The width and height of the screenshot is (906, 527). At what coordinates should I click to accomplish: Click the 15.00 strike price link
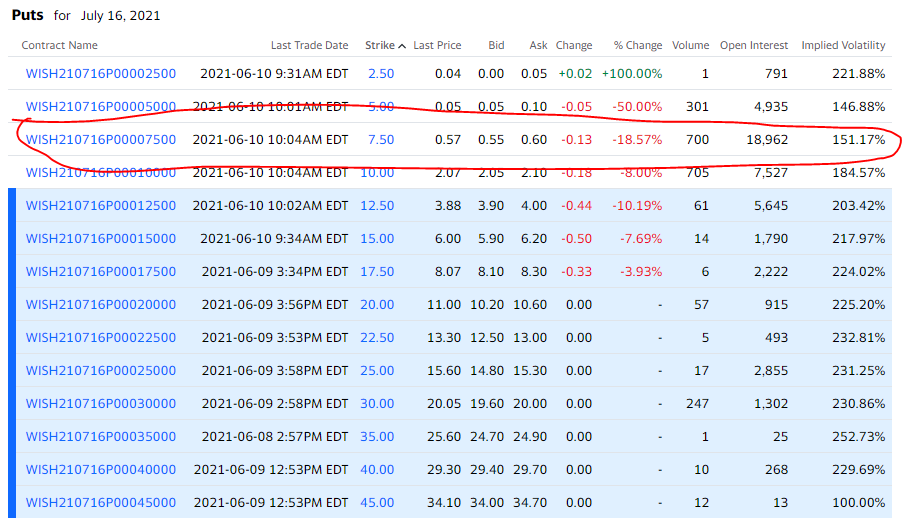click(377, 238)
